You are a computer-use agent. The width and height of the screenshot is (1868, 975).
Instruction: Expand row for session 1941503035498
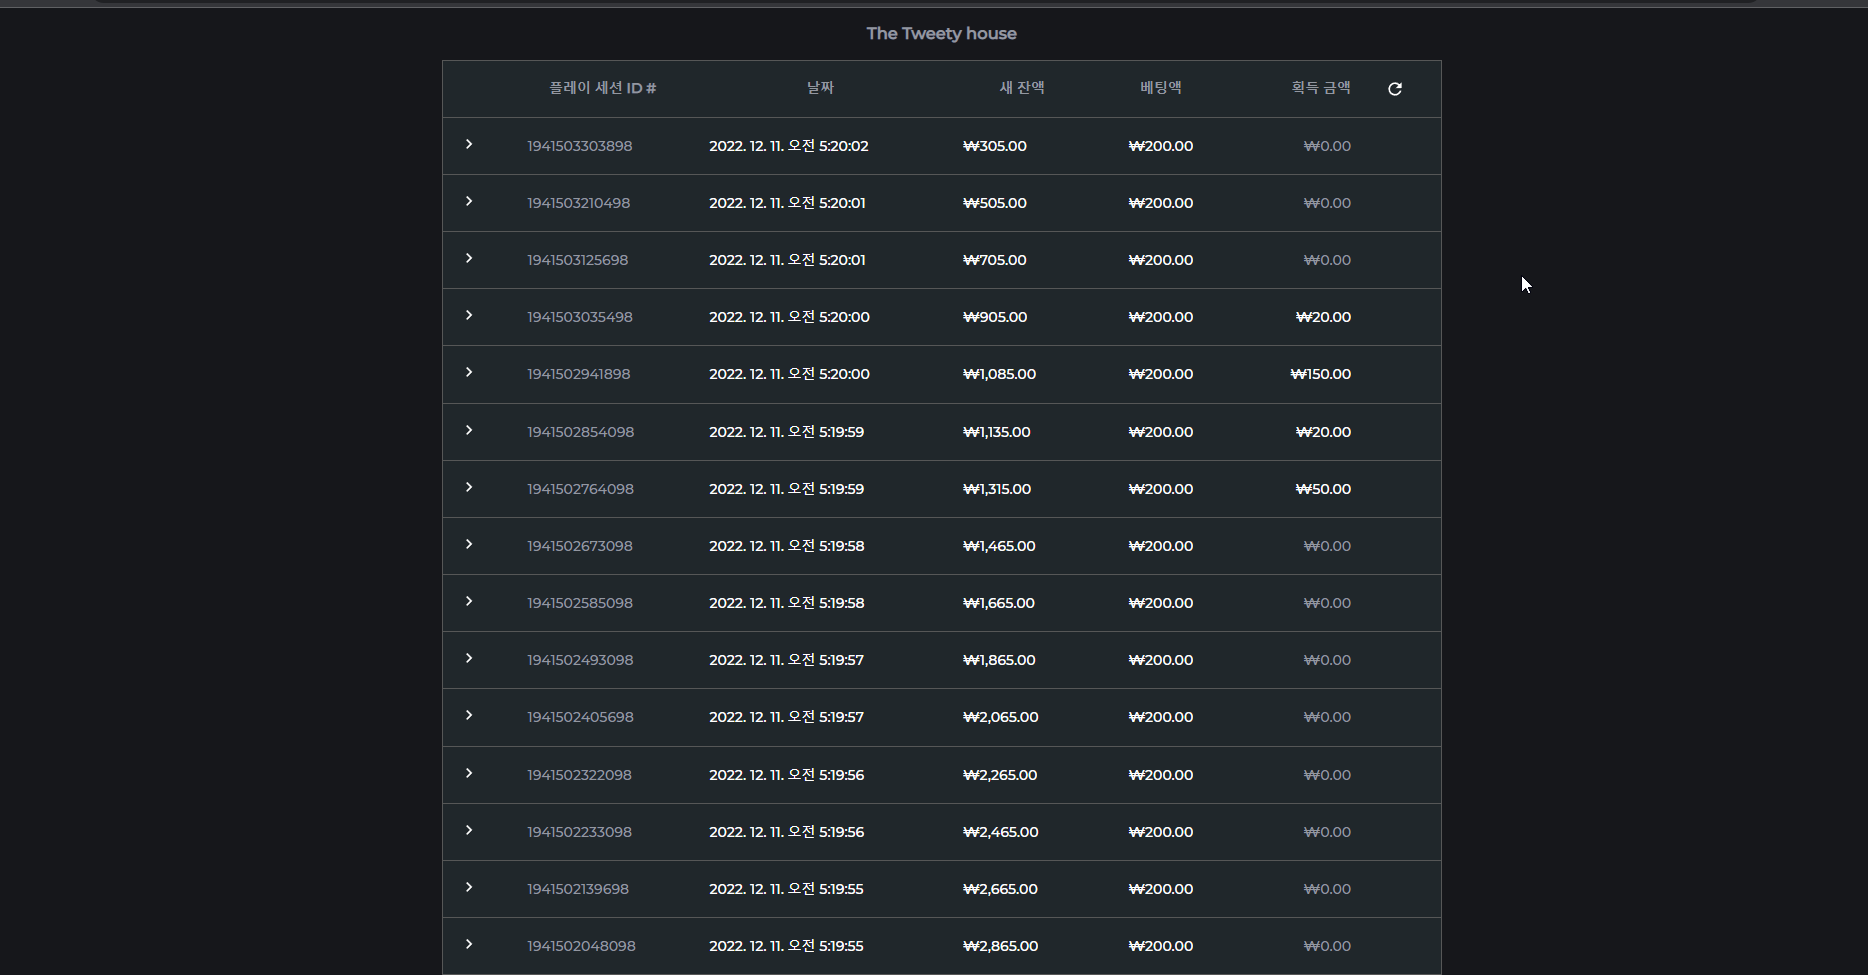pos(469,316)
